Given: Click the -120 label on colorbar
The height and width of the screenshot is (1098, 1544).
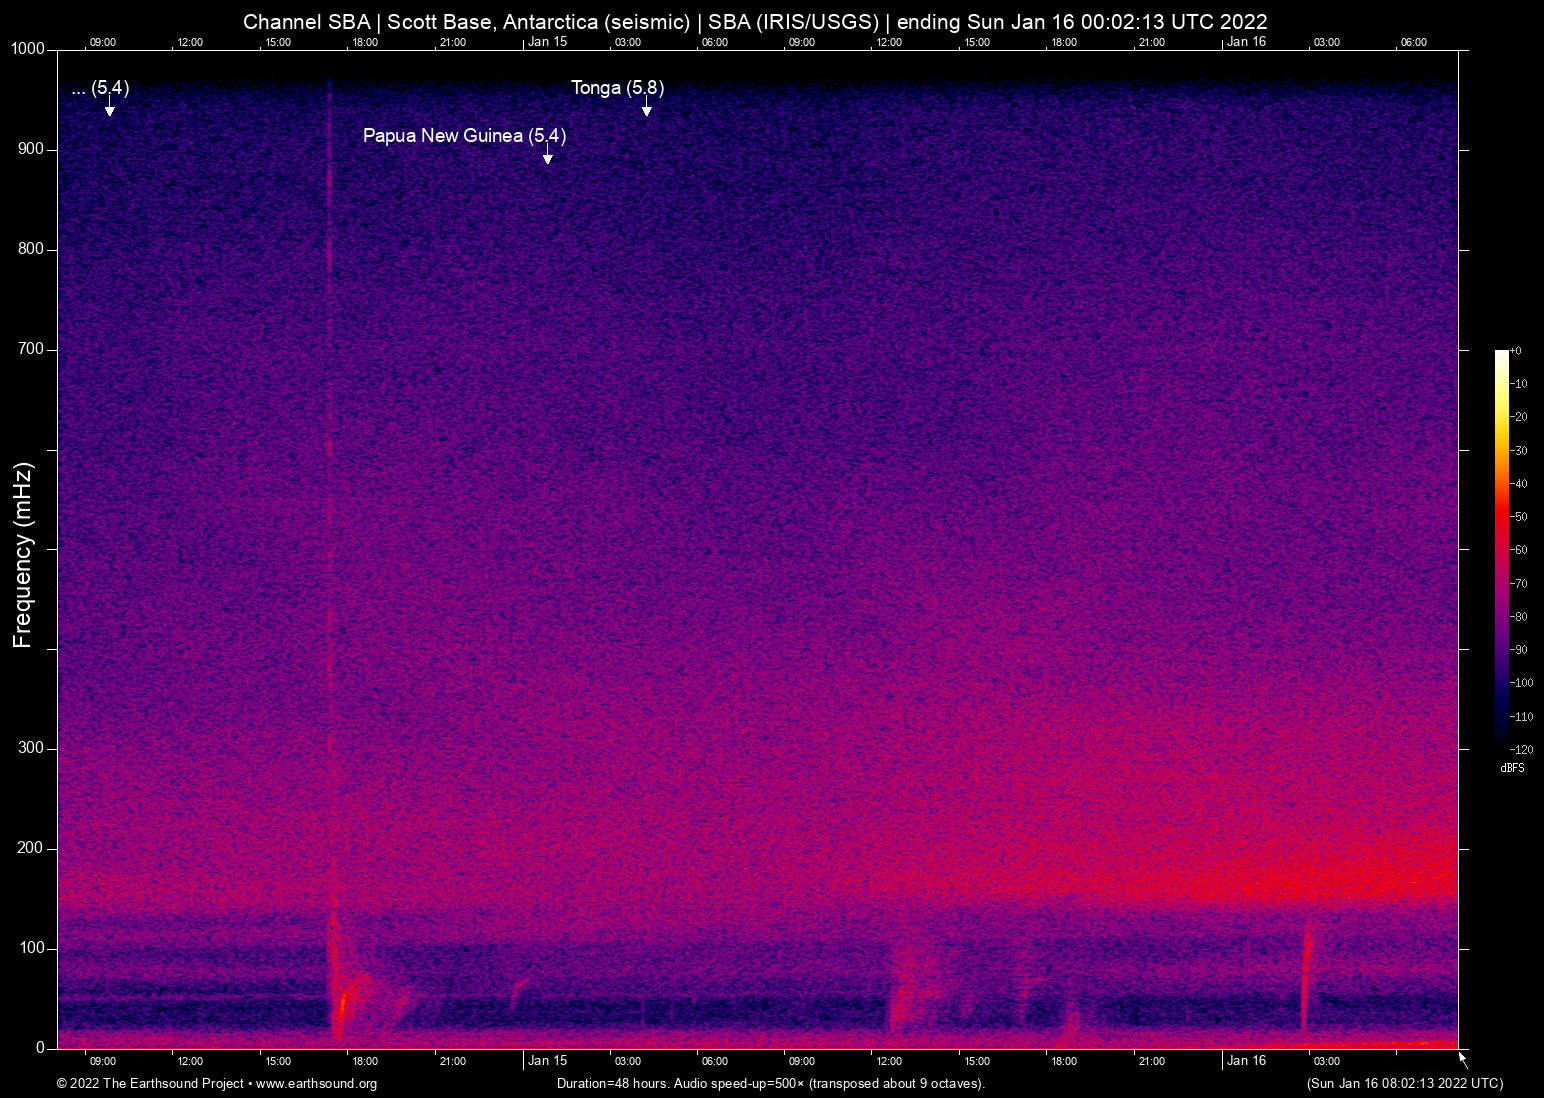Looking at the screenshot, I should point(1521,749).
